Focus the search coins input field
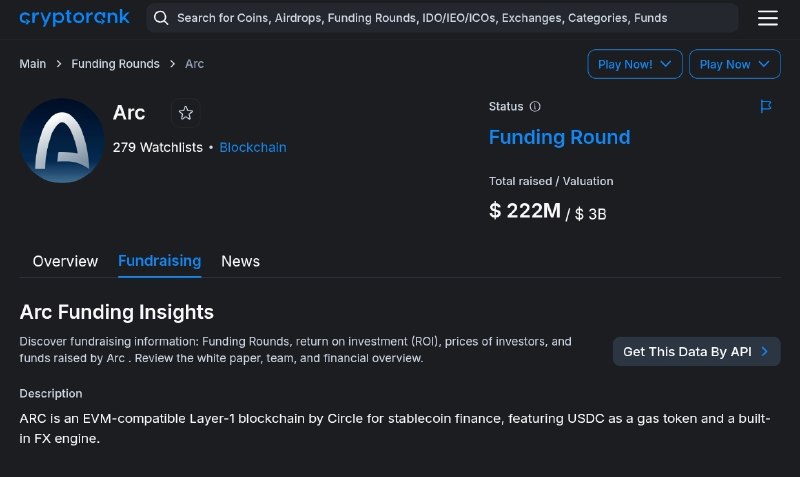This screenshot has width=800, height=477. [442, 18]
